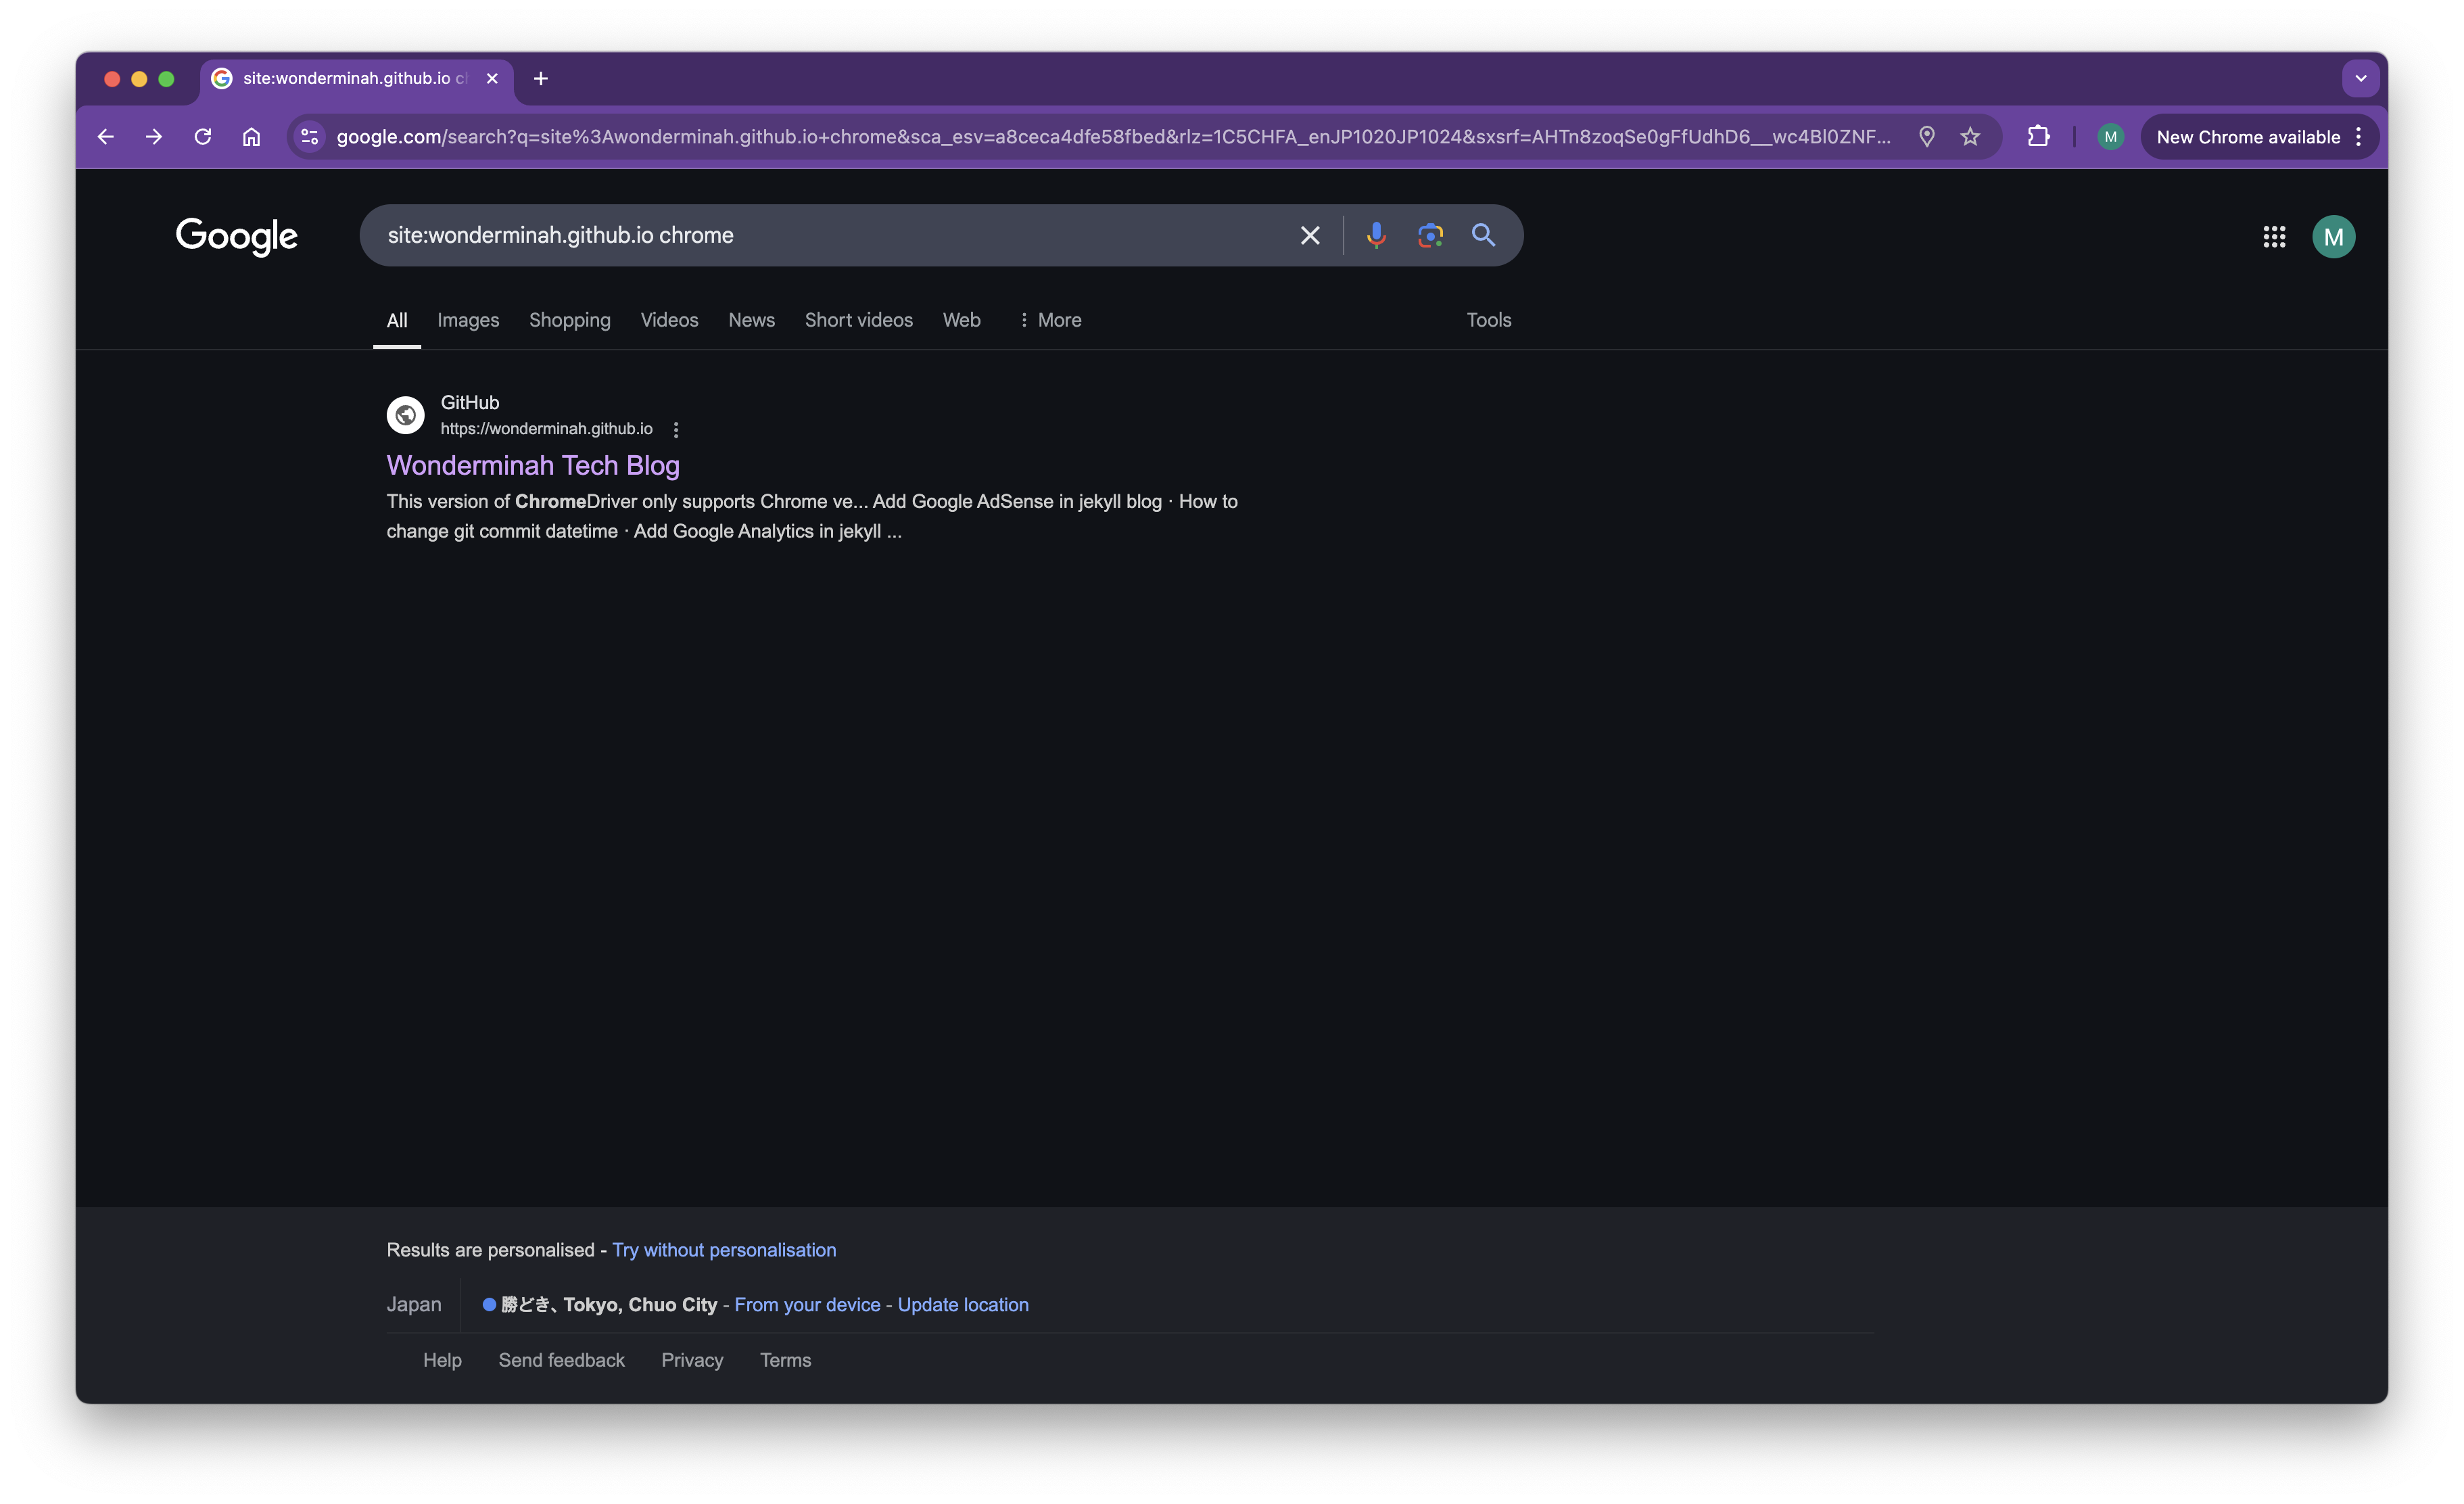Click the magnifying glass search button
The width and height of the screenshot is (2464, 1504).
(x=1483, y=235)
